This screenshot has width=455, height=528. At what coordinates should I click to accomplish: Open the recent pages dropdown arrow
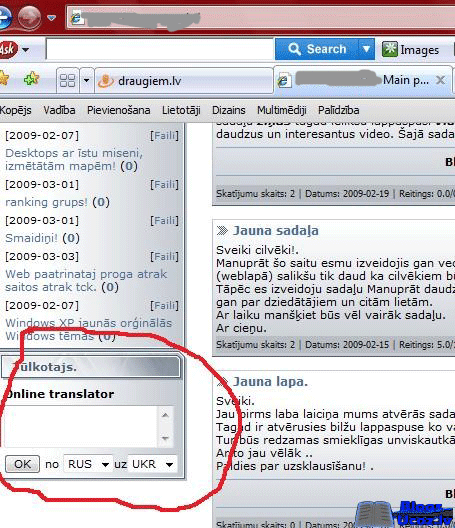pos(52,18)
